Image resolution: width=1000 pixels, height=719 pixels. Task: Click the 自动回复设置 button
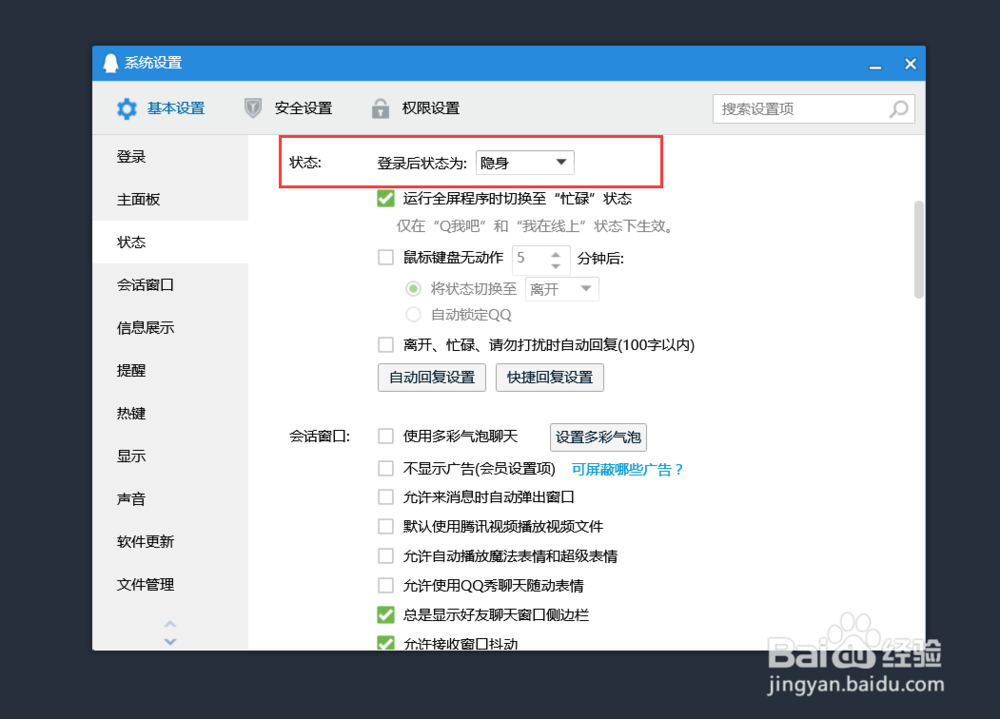click(431, 377)
